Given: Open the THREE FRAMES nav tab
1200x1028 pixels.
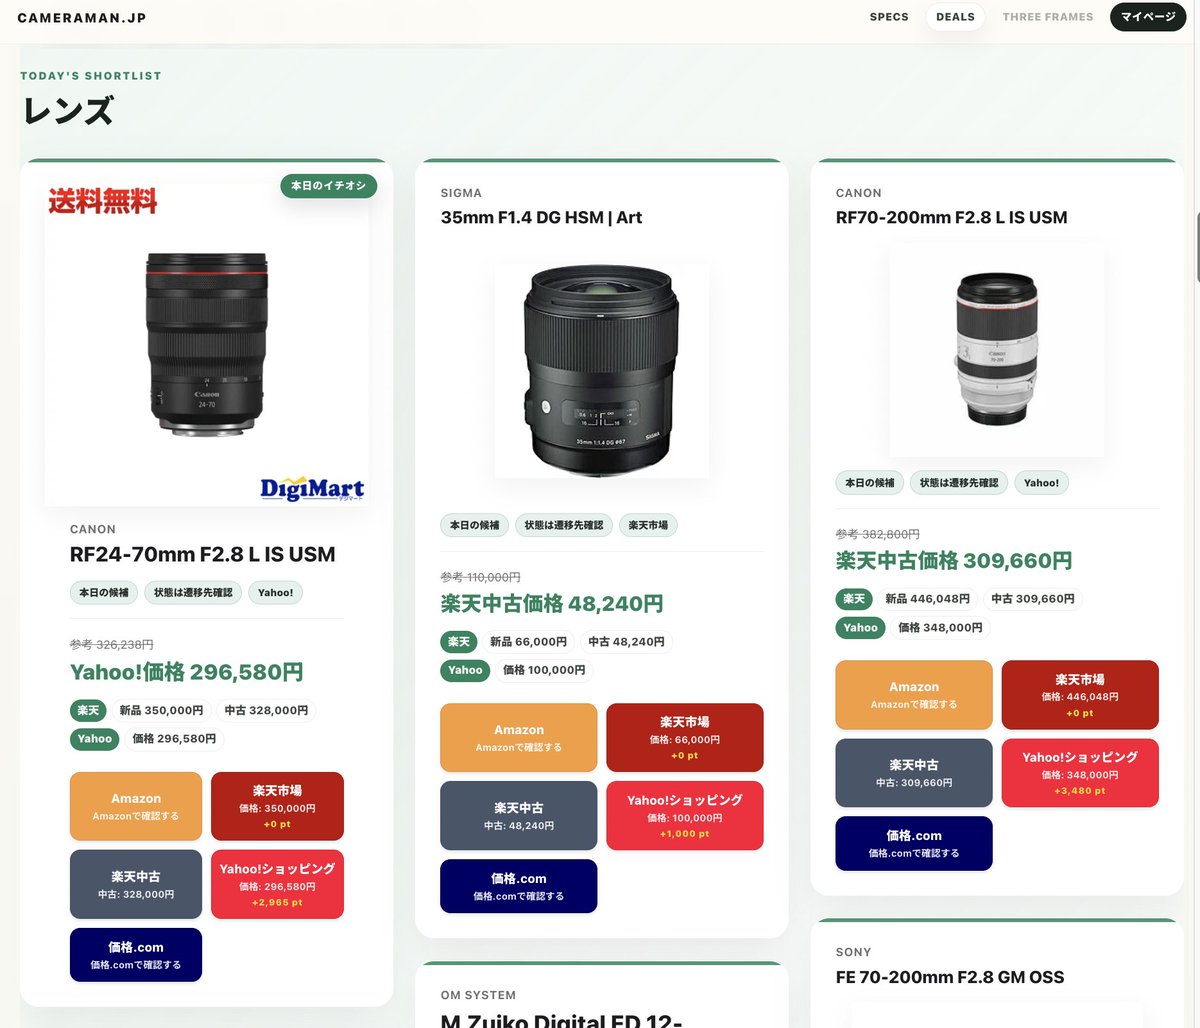Looking at the screenshot, I should pos(1047,17).
